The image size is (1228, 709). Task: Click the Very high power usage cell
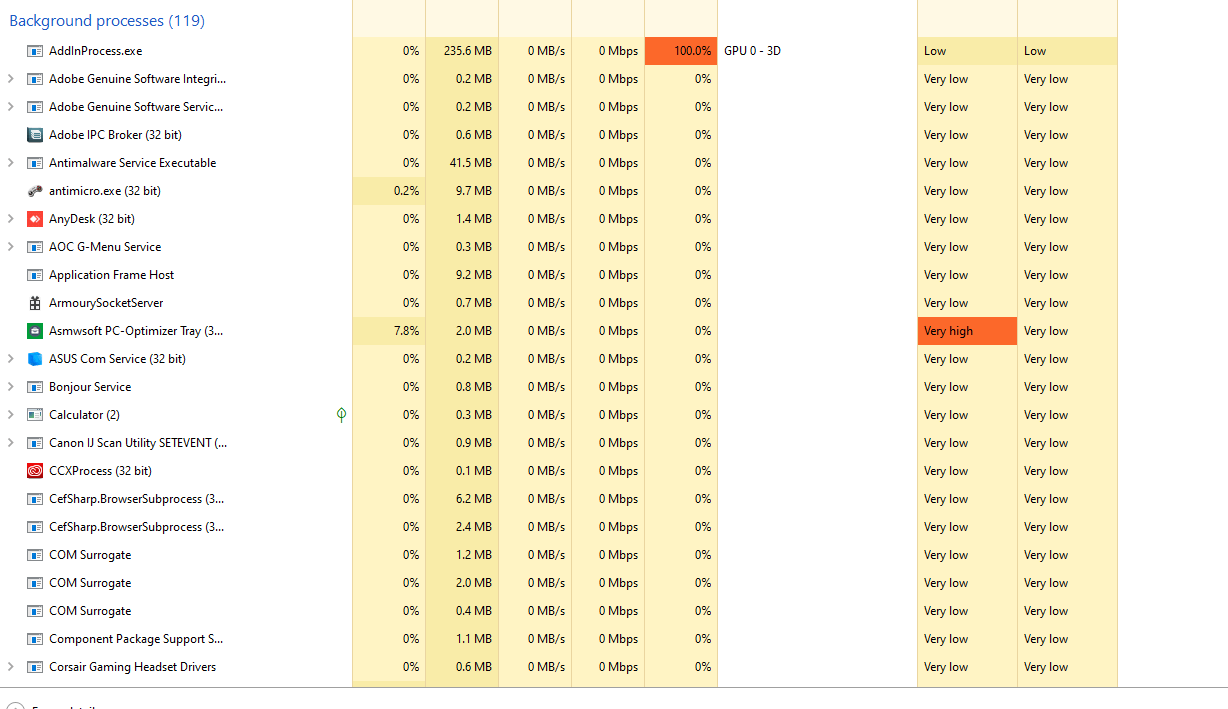[967, 331]
